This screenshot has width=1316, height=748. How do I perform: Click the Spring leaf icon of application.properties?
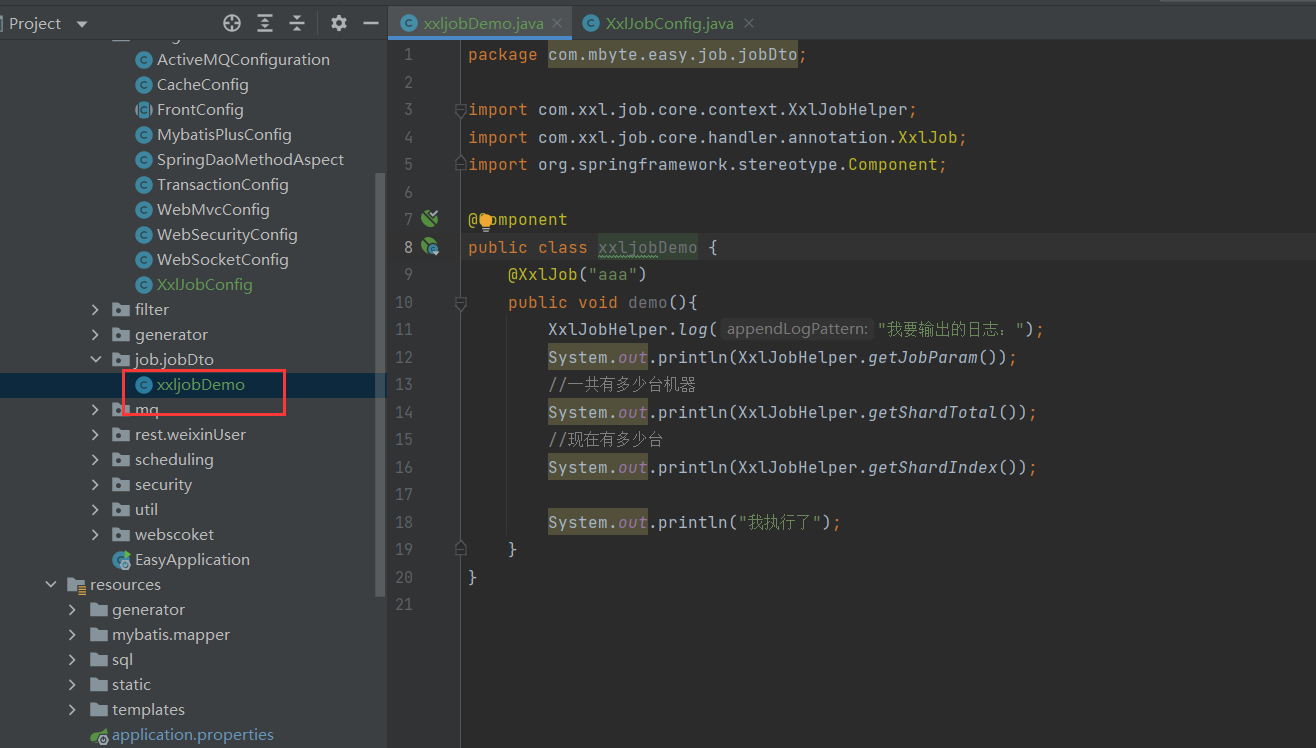point(99,736)
